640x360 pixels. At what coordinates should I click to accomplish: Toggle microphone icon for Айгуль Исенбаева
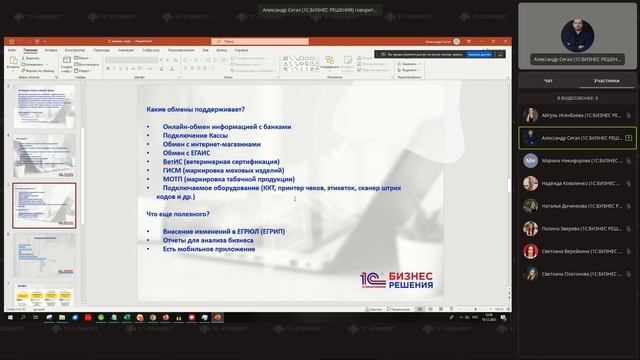pyautogui.click(x=629, y=116)
